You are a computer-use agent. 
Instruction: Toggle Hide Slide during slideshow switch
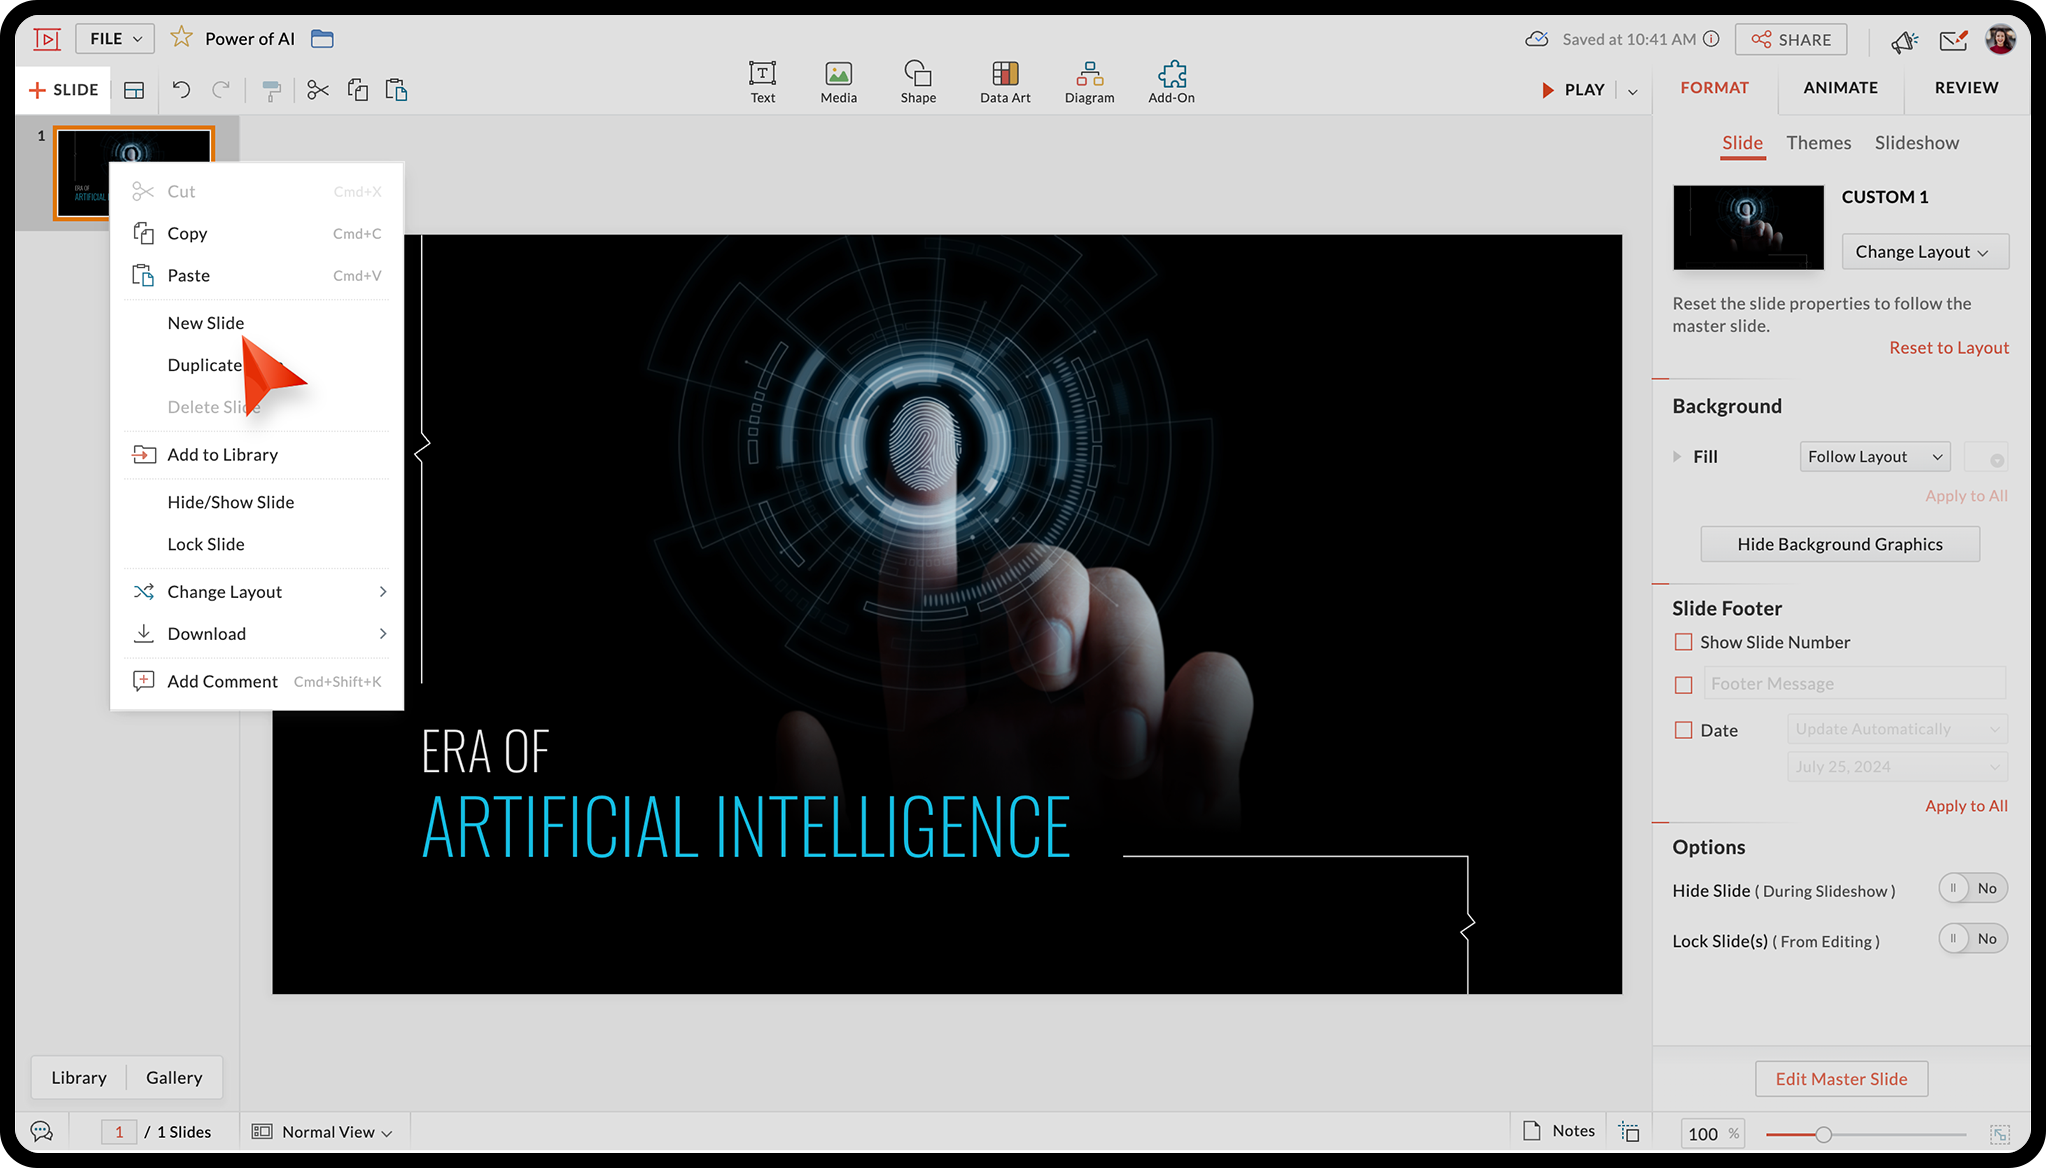[1972, 888]
